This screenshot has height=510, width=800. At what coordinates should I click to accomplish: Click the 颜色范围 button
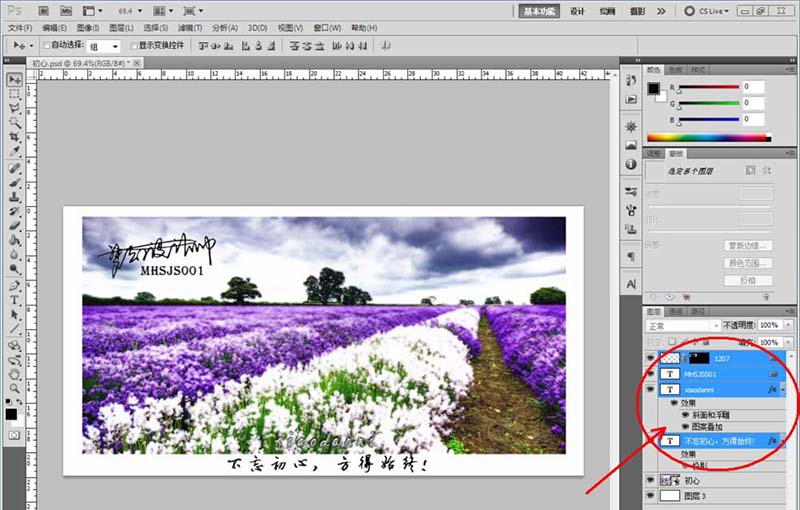[x=748, y=263]
